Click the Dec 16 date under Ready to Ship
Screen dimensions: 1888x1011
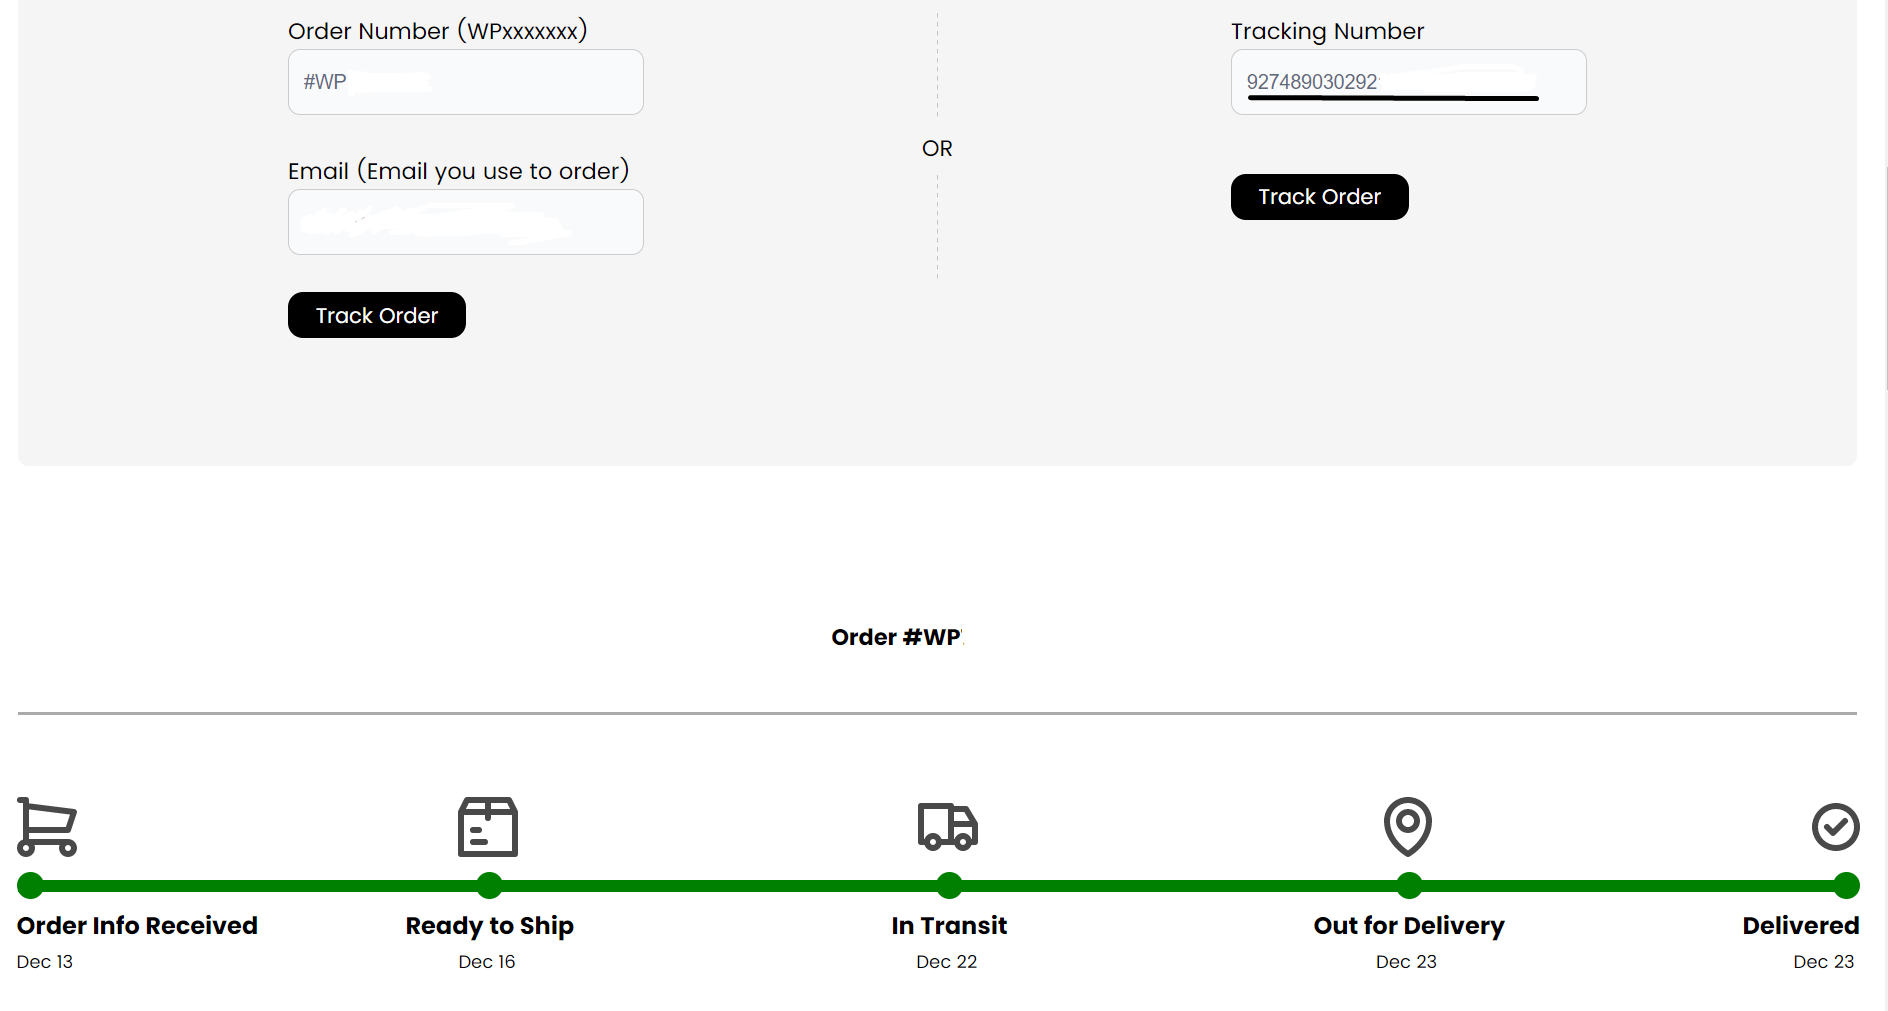(487, 961)
